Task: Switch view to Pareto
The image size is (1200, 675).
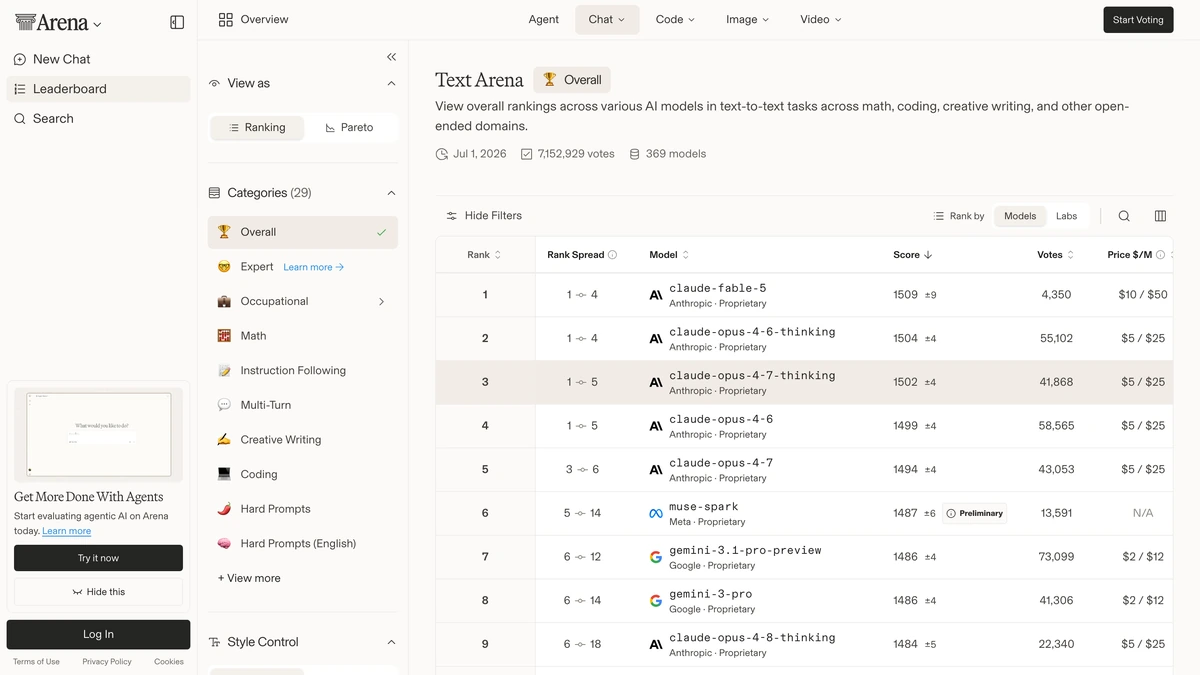Action: coord(350,128)
